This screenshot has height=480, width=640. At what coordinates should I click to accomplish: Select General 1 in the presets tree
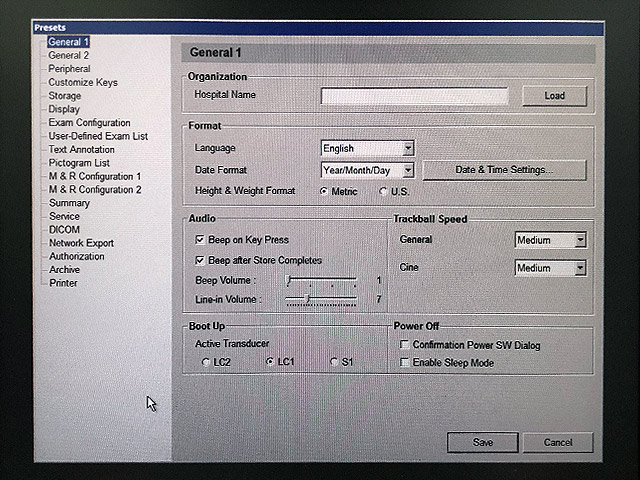68,42
